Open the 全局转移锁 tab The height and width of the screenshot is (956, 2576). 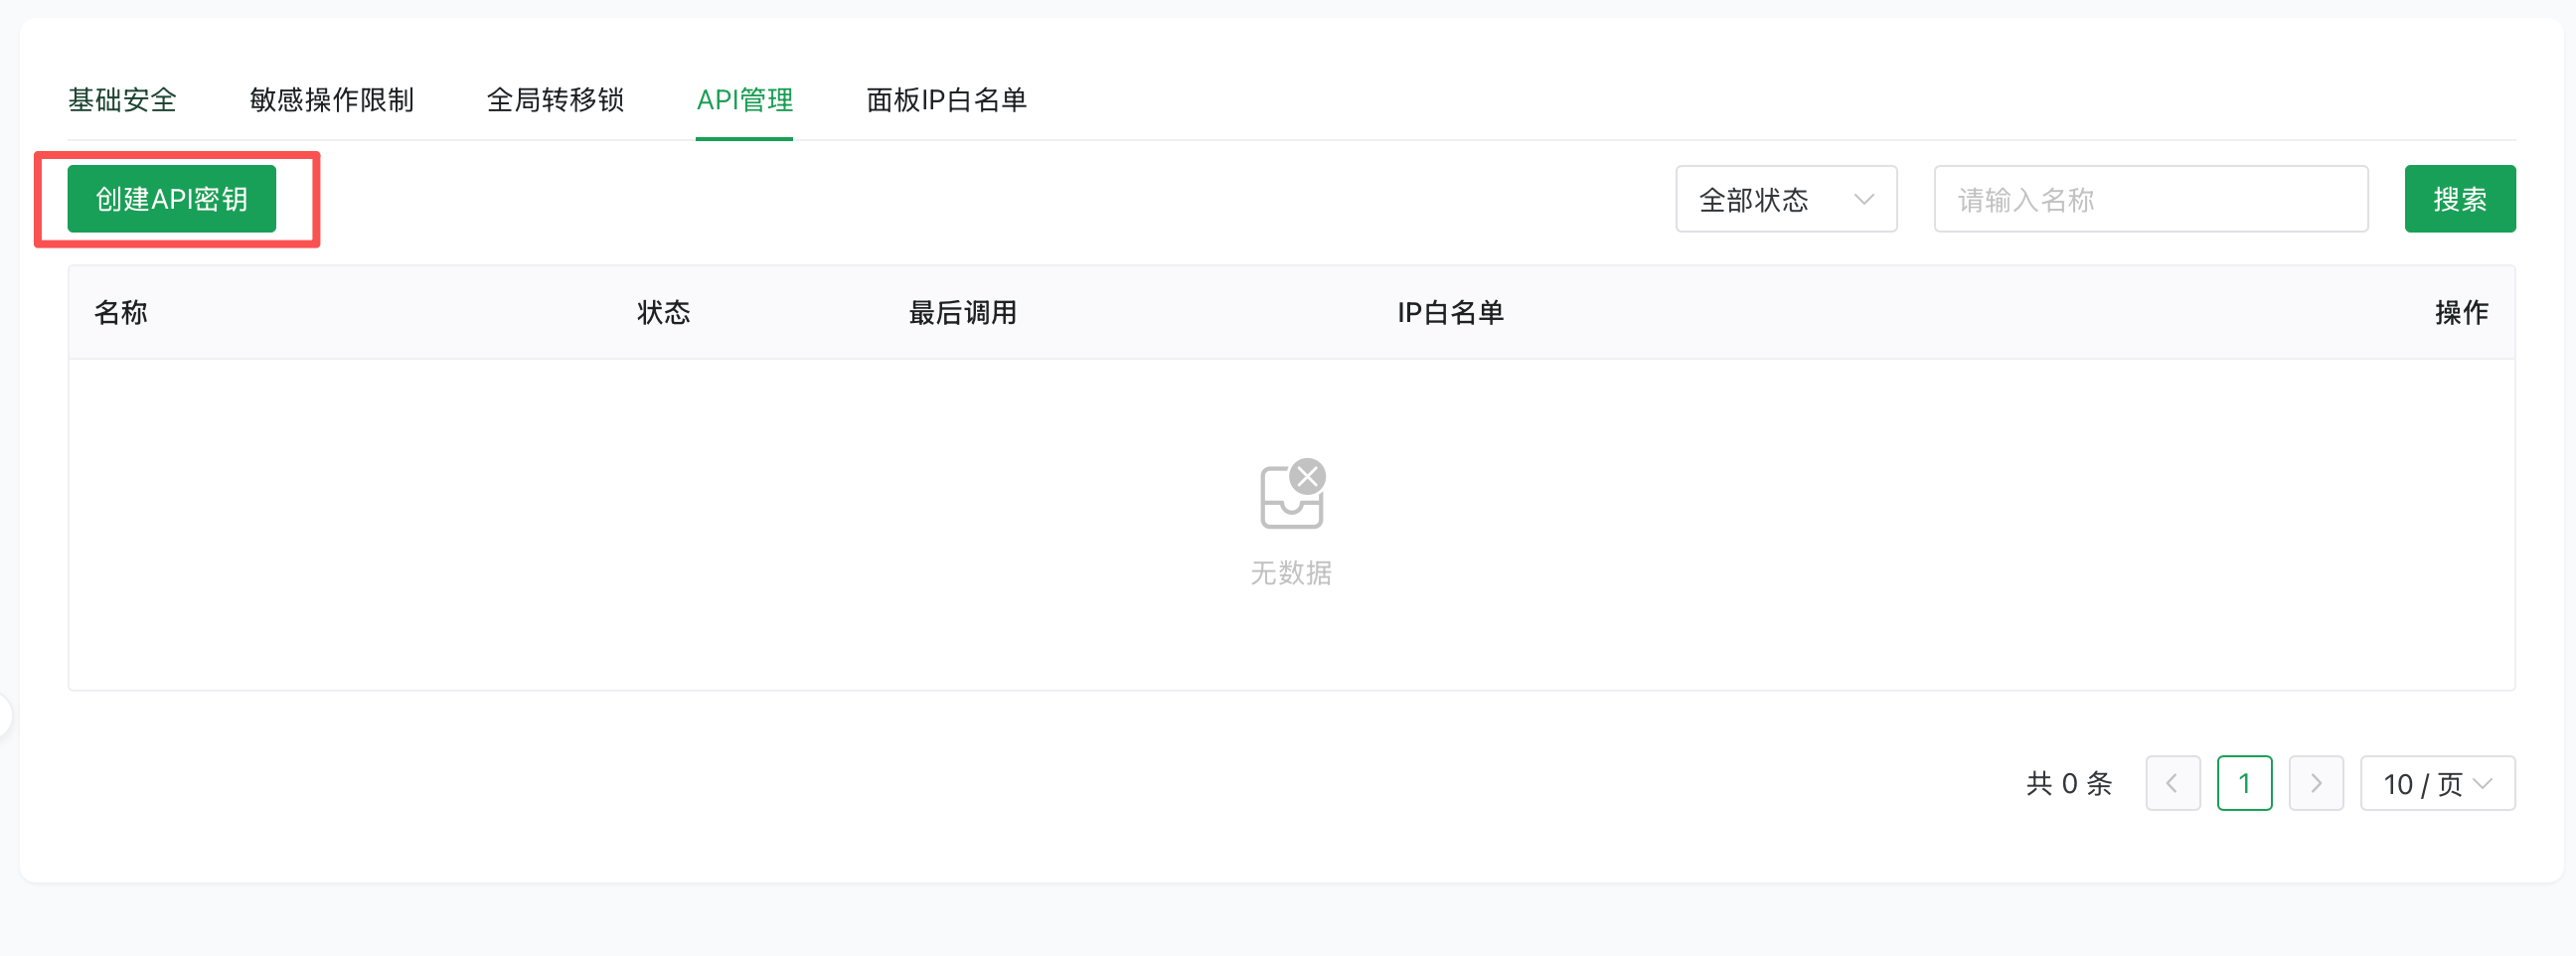coord(555,100)
